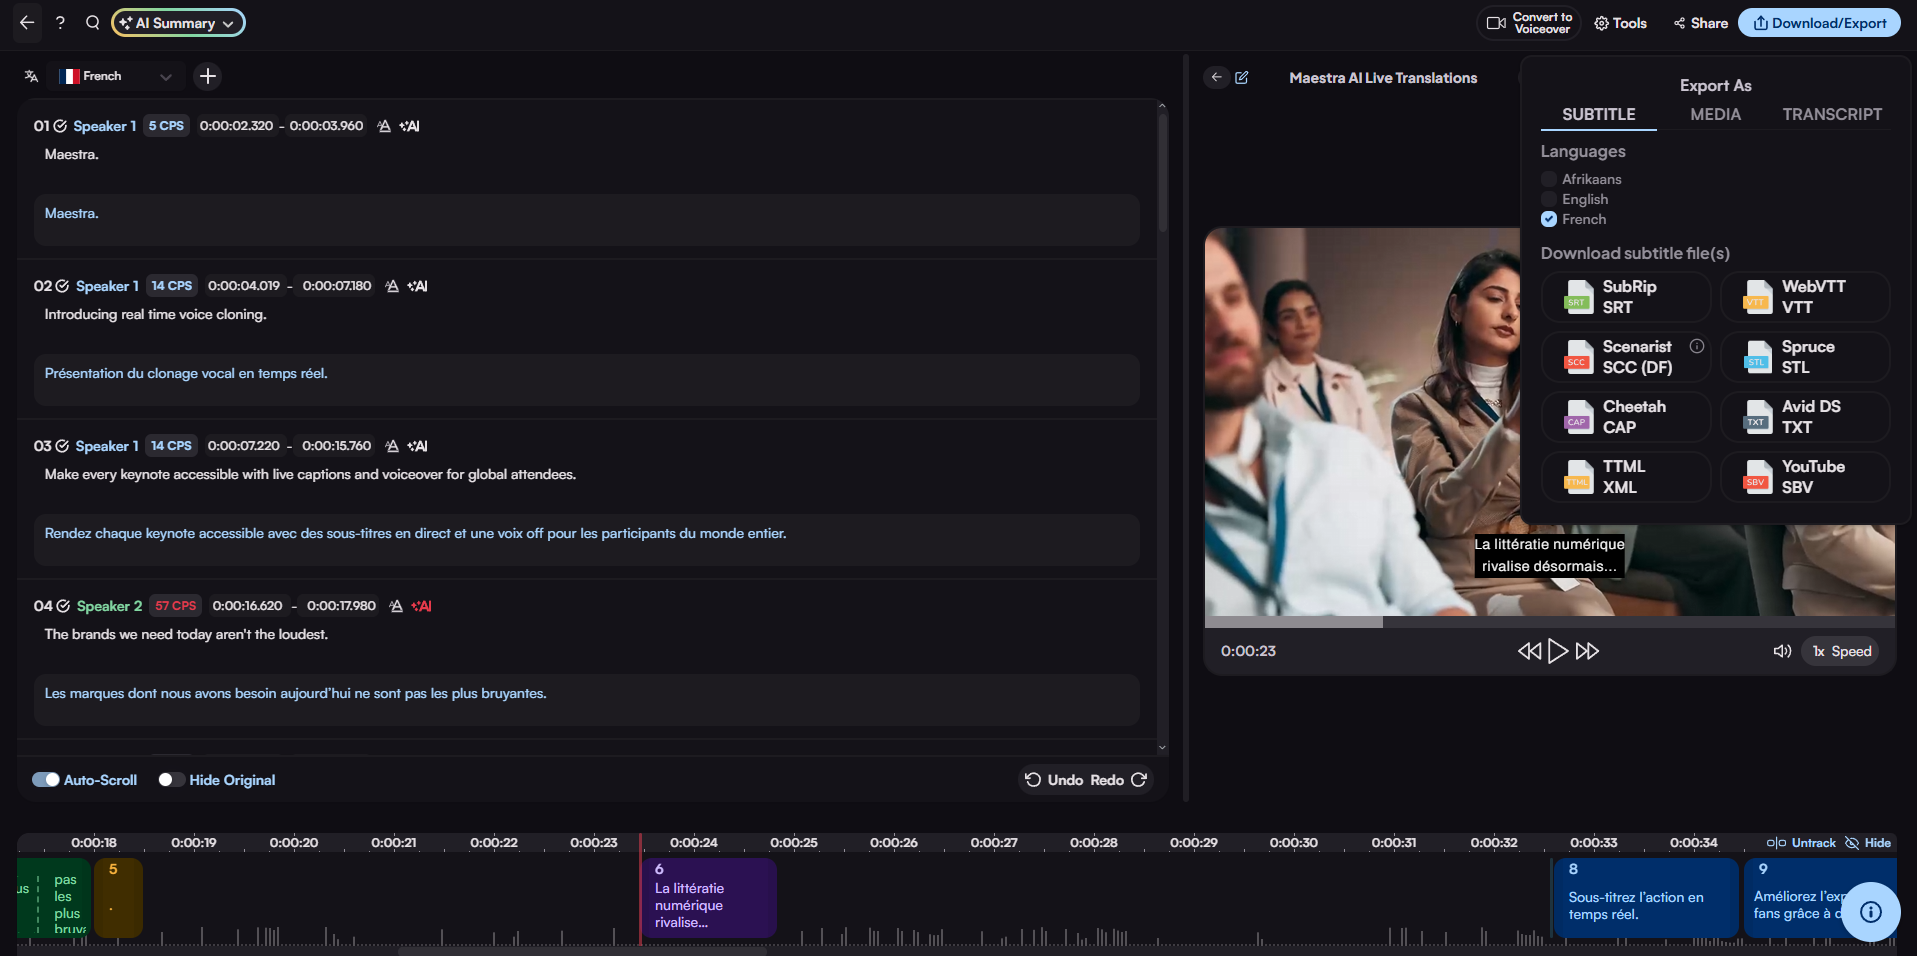Go back using the top-left arrow
Viewport: 1917px width, 956px height.
pos(27,23)
